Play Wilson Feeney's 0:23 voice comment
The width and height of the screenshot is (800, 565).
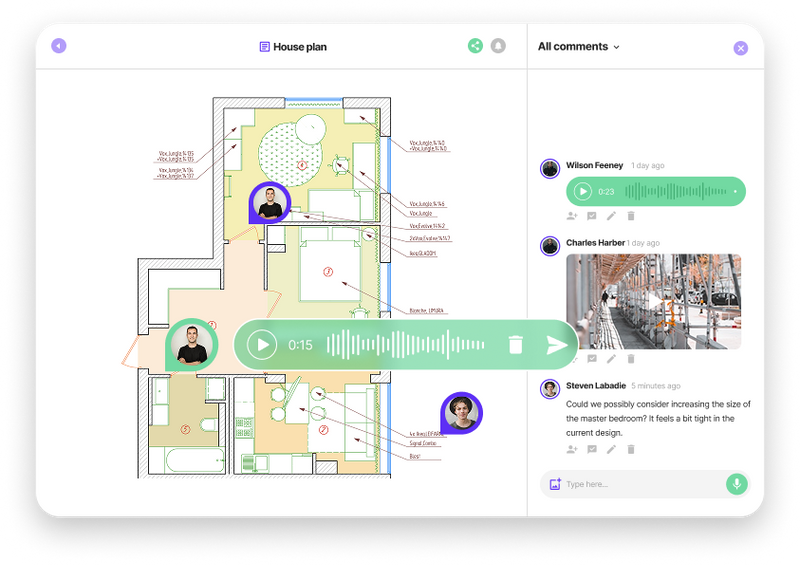tap(583, 191)
